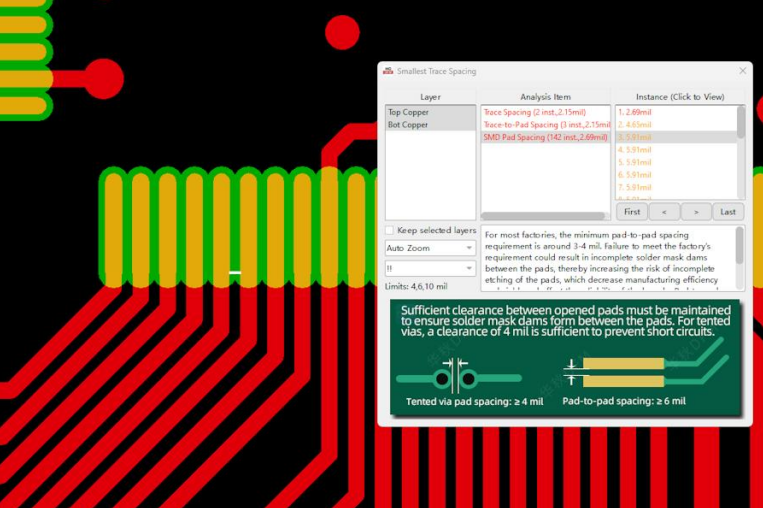763x508 pixels.
Task: Click the pad-to-pad spacing diagram
Action: 622,373
